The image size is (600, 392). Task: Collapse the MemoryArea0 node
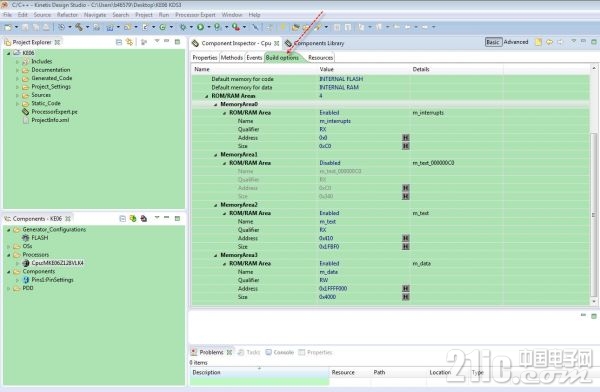pos(215,105)
